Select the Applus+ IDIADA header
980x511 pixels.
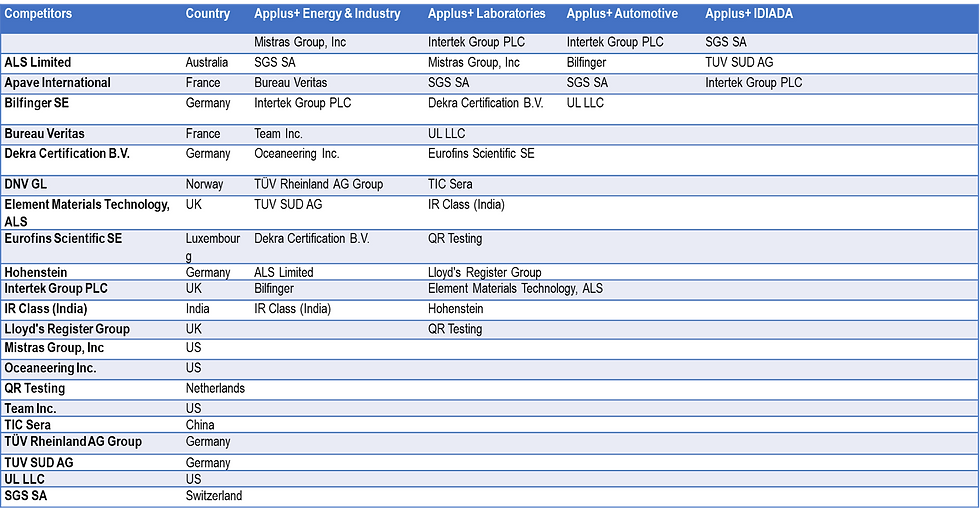[x=749, y=14]
